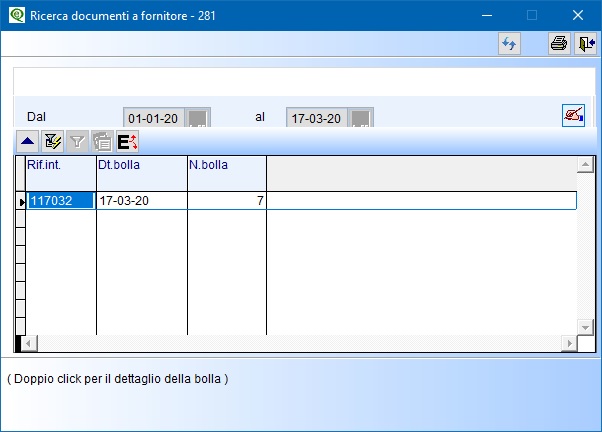The height and width of the screenshot is (432, 602).
Task: Sort by Dt.bolla column header
Action: point(142,173)
